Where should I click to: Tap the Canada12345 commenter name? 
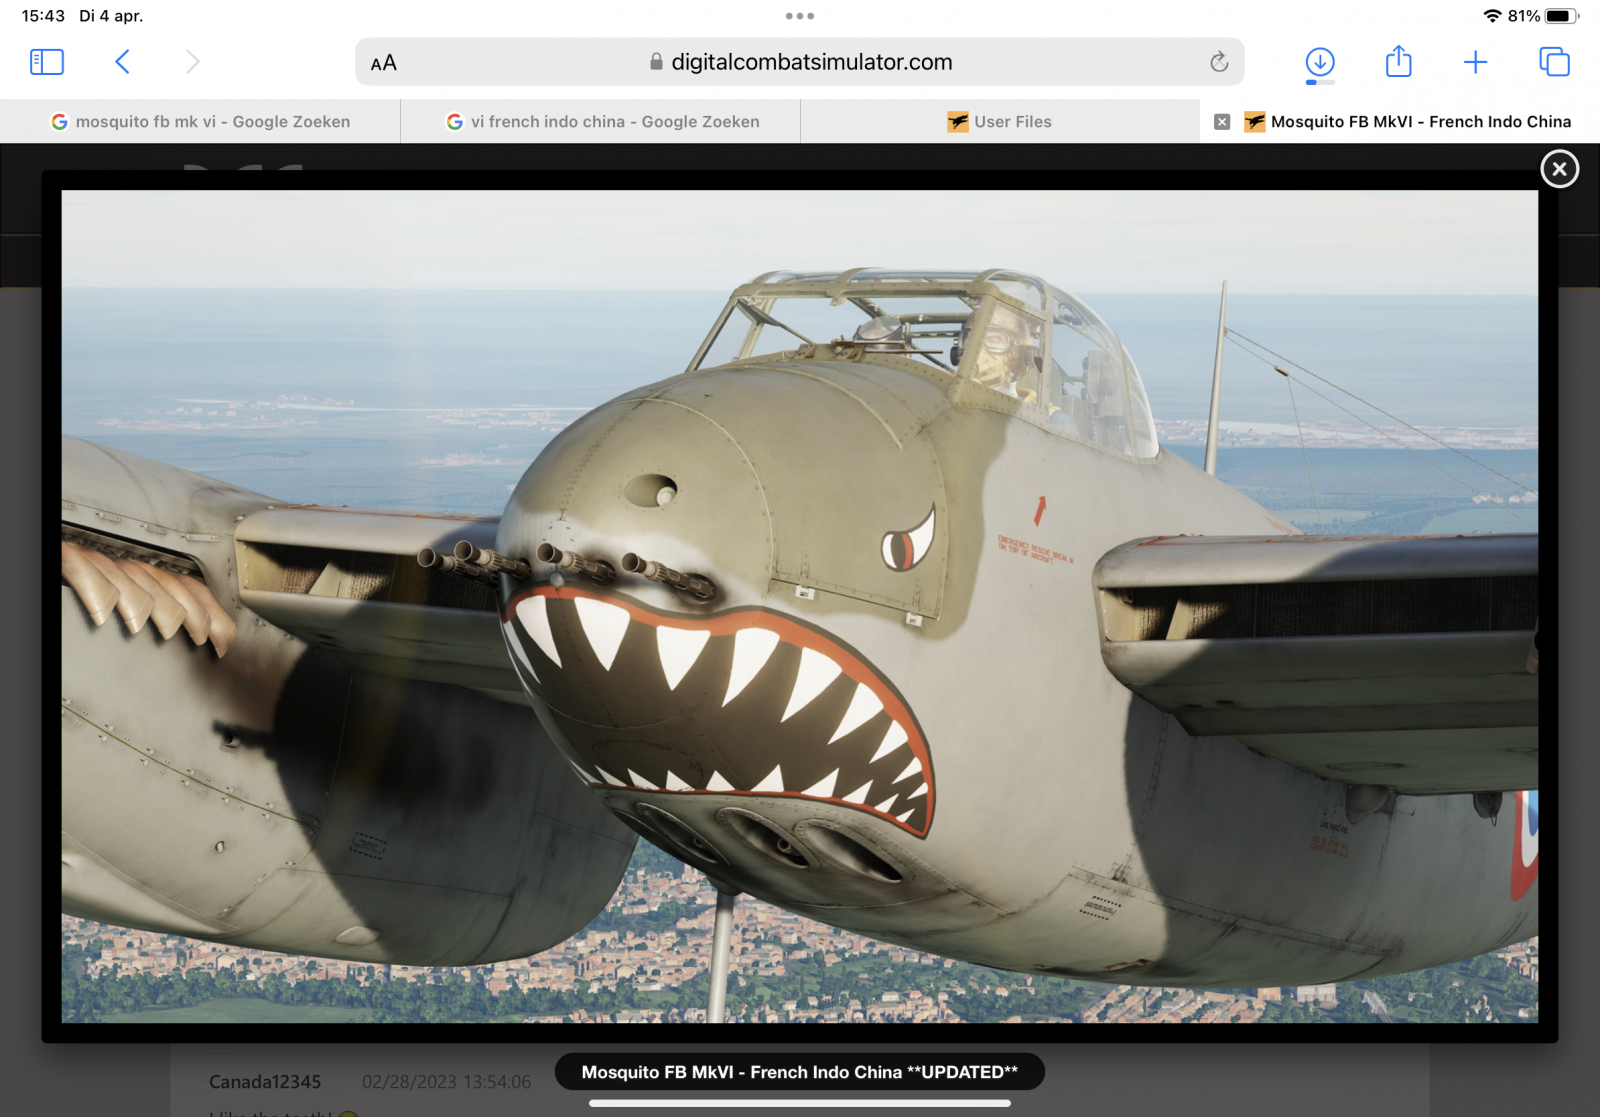(x=265, y=1082)
